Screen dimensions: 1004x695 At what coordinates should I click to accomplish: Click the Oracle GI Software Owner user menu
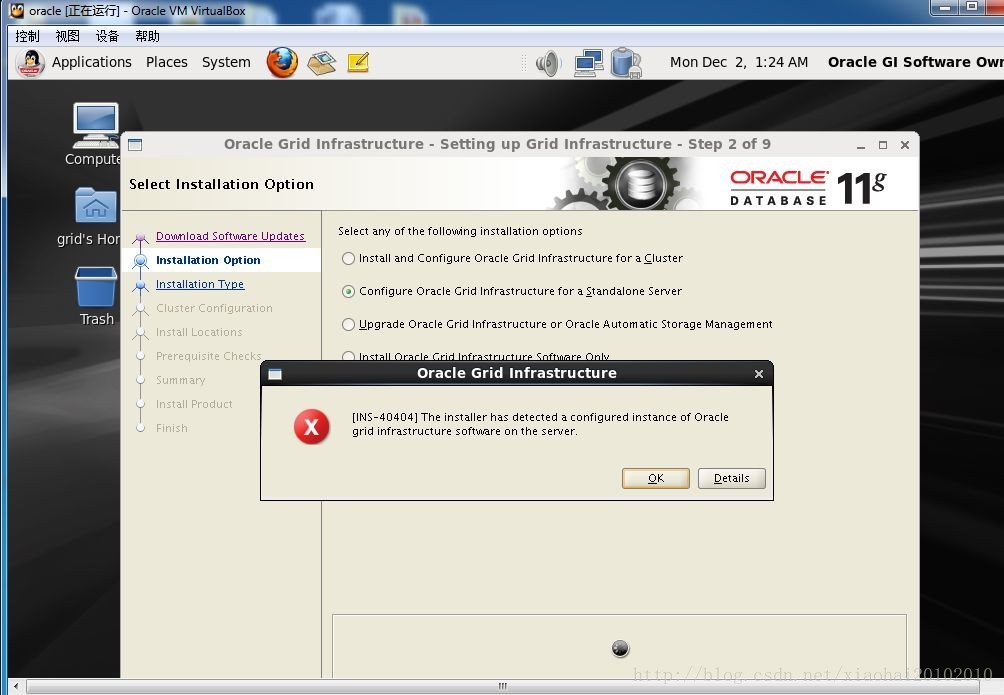916,62
